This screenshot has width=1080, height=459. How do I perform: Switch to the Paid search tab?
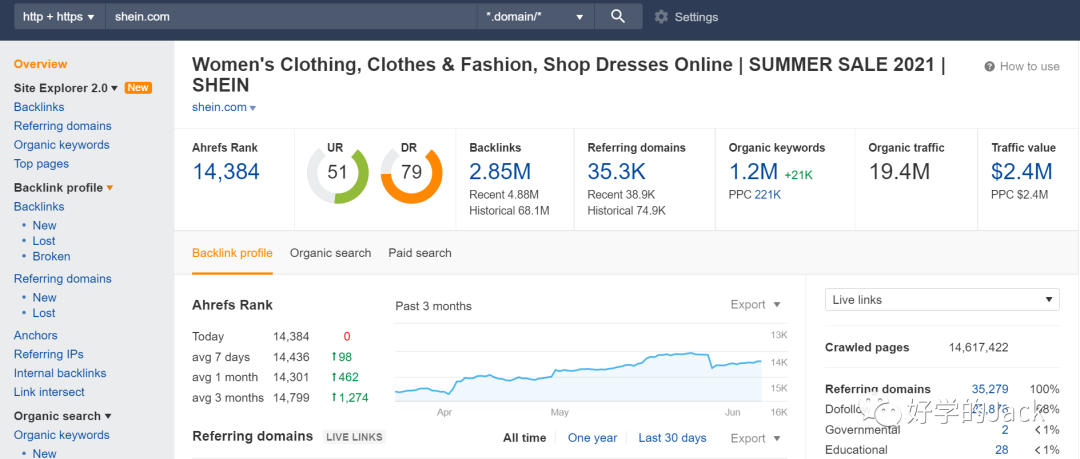pyautogui.click(x=420, y=253)
